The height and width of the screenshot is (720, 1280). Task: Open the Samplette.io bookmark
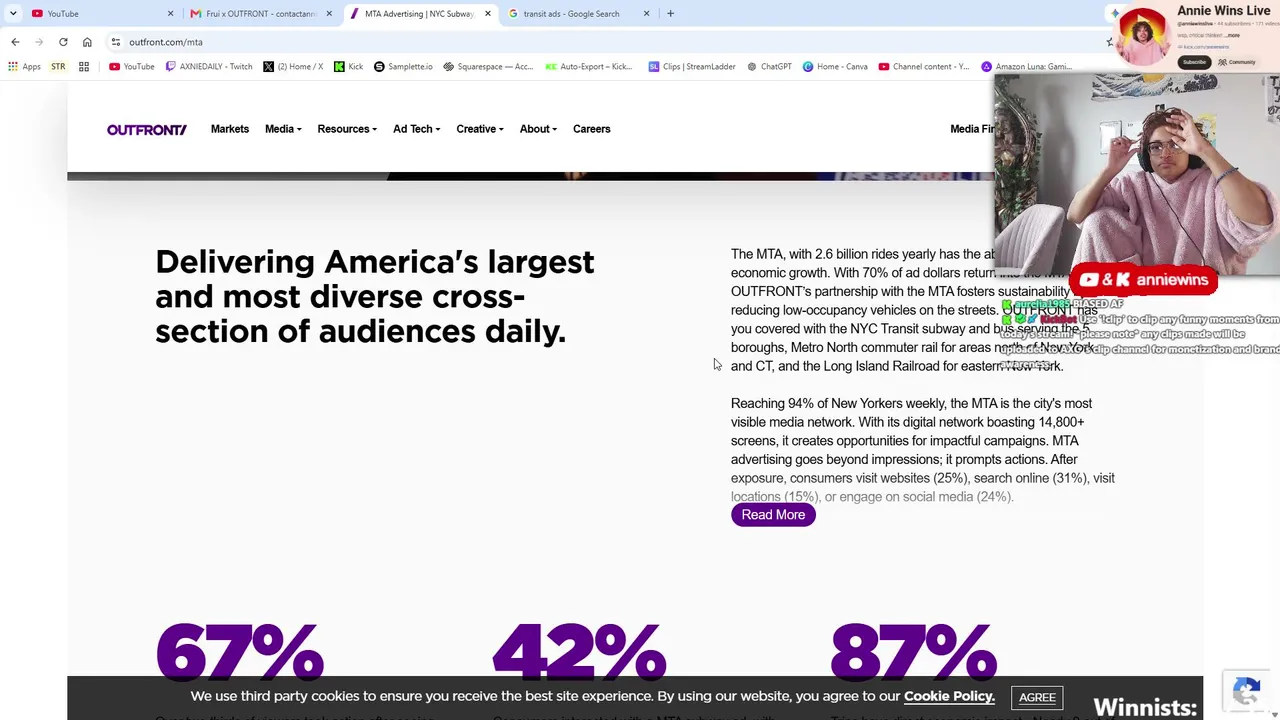[x=403, y=67]
